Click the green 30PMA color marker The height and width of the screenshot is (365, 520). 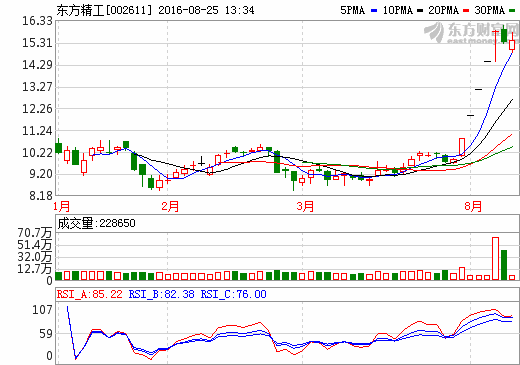point(512,11)
